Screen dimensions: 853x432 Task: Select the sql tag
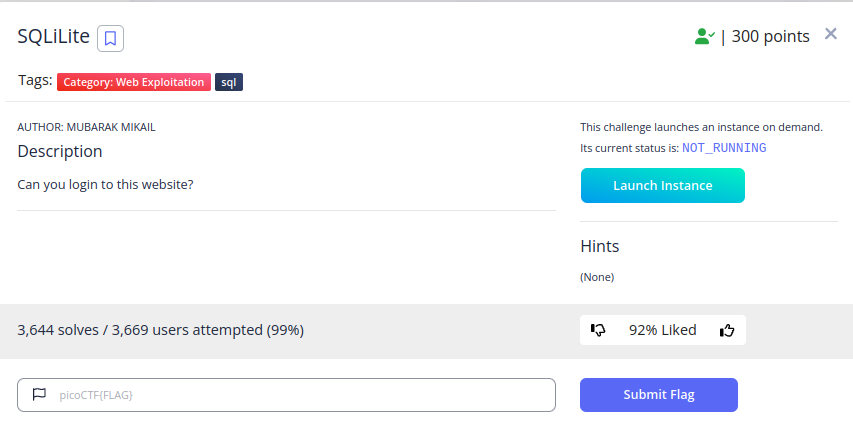tap(229, 82)
